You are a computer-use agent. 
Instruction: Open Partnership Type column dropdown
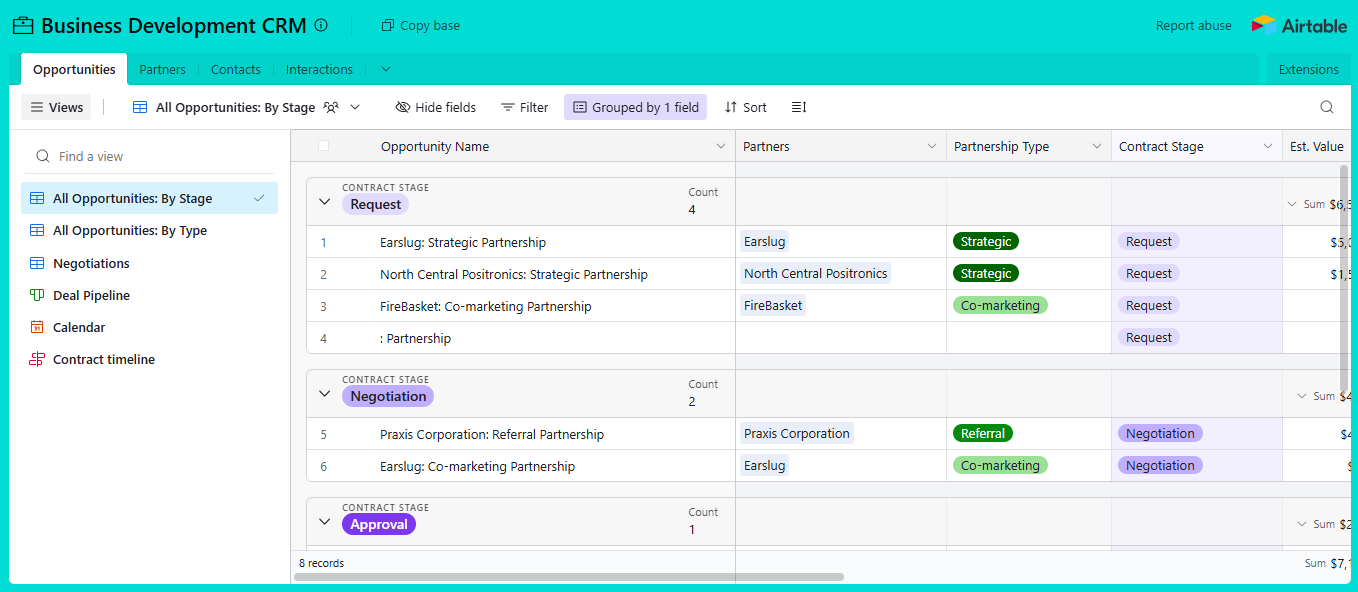[1097, 146]
